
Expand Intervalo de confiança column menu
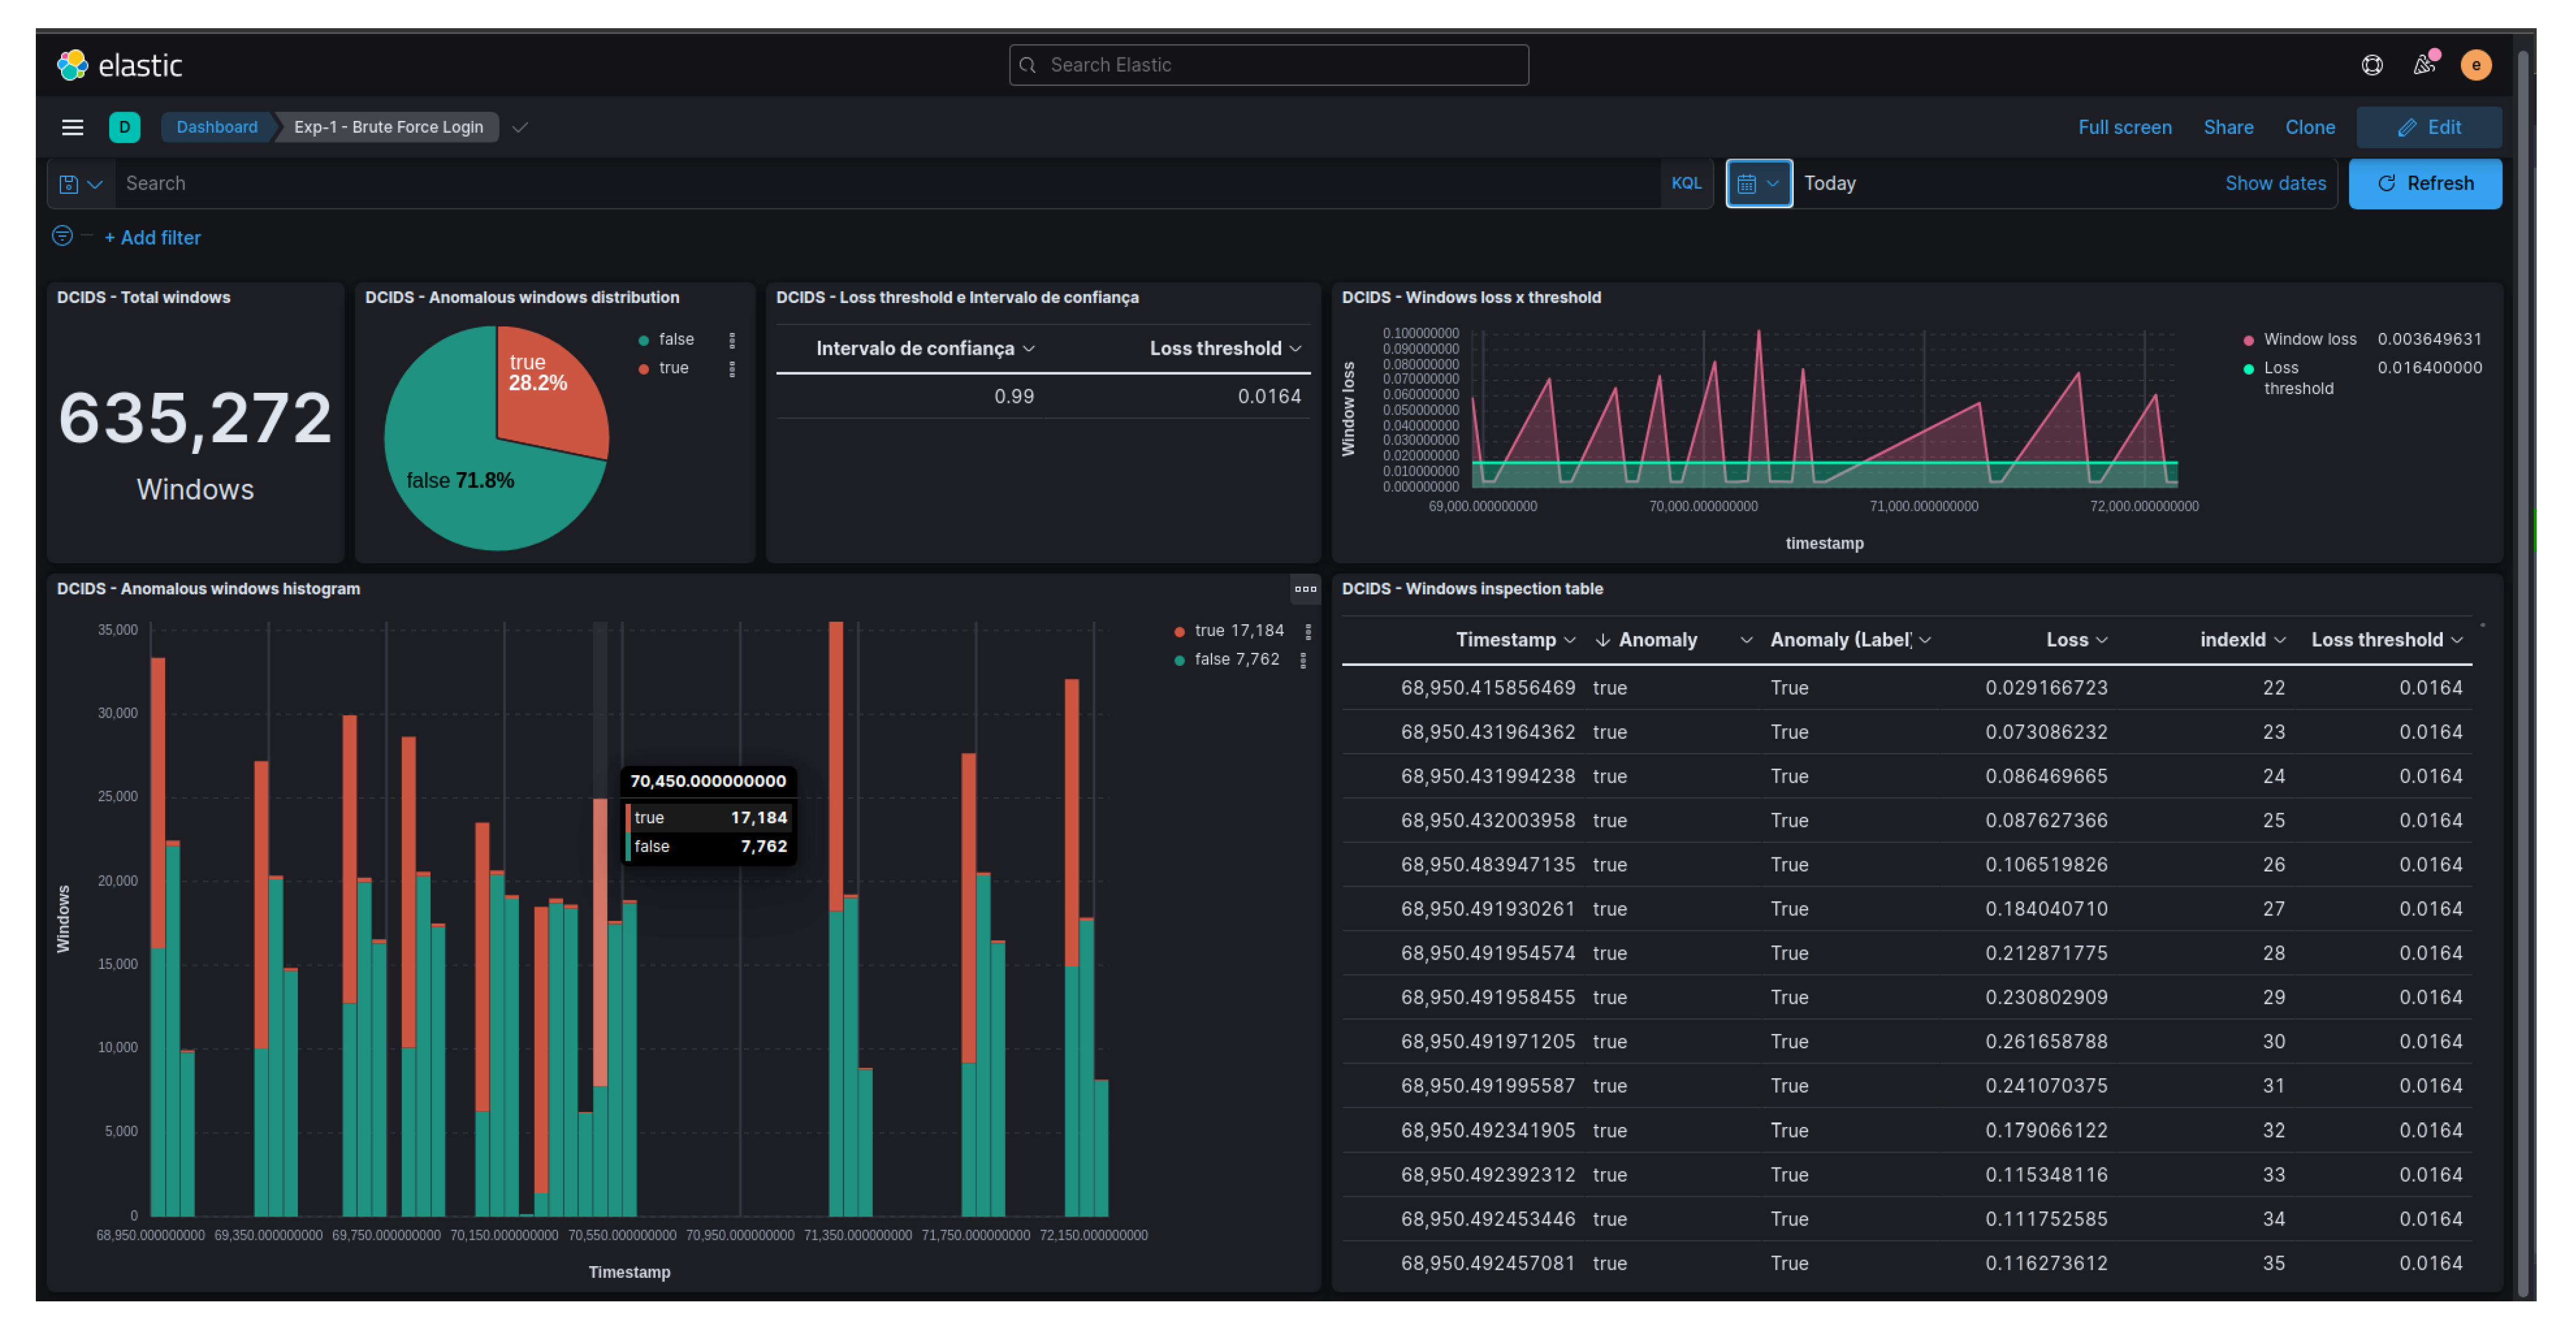coord(1028,349)
